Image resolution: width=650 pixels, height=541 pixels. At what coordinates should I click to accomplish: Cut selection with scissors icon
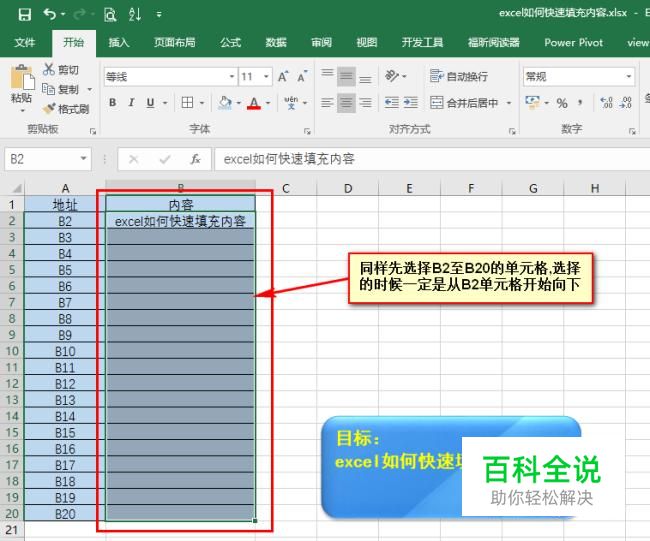click(49, 69)
